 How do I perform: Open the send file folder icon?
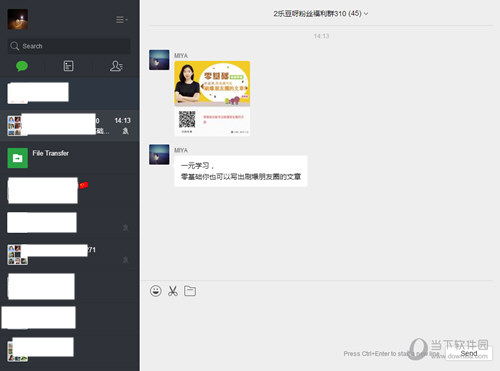(x=190, y=291)
